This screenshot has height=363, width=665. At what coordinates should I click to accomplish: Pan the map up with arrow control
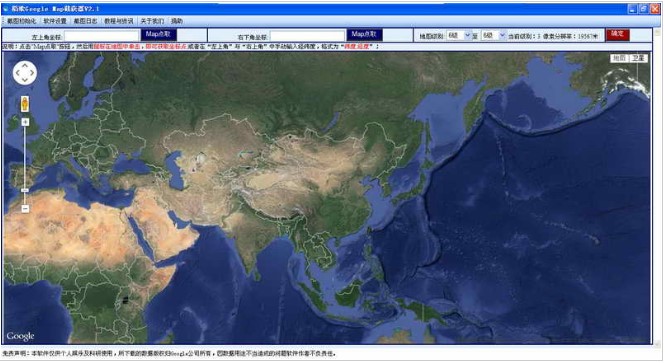tap(25, 65)
